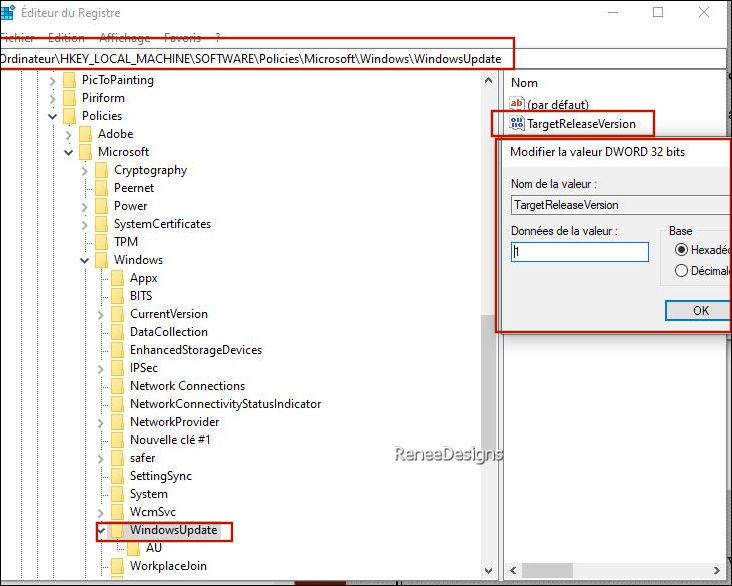Image resolution: width=732 pixels, height=586 pixels.
Task: Expand the PicToPainting key
Action: pos(52,81)
